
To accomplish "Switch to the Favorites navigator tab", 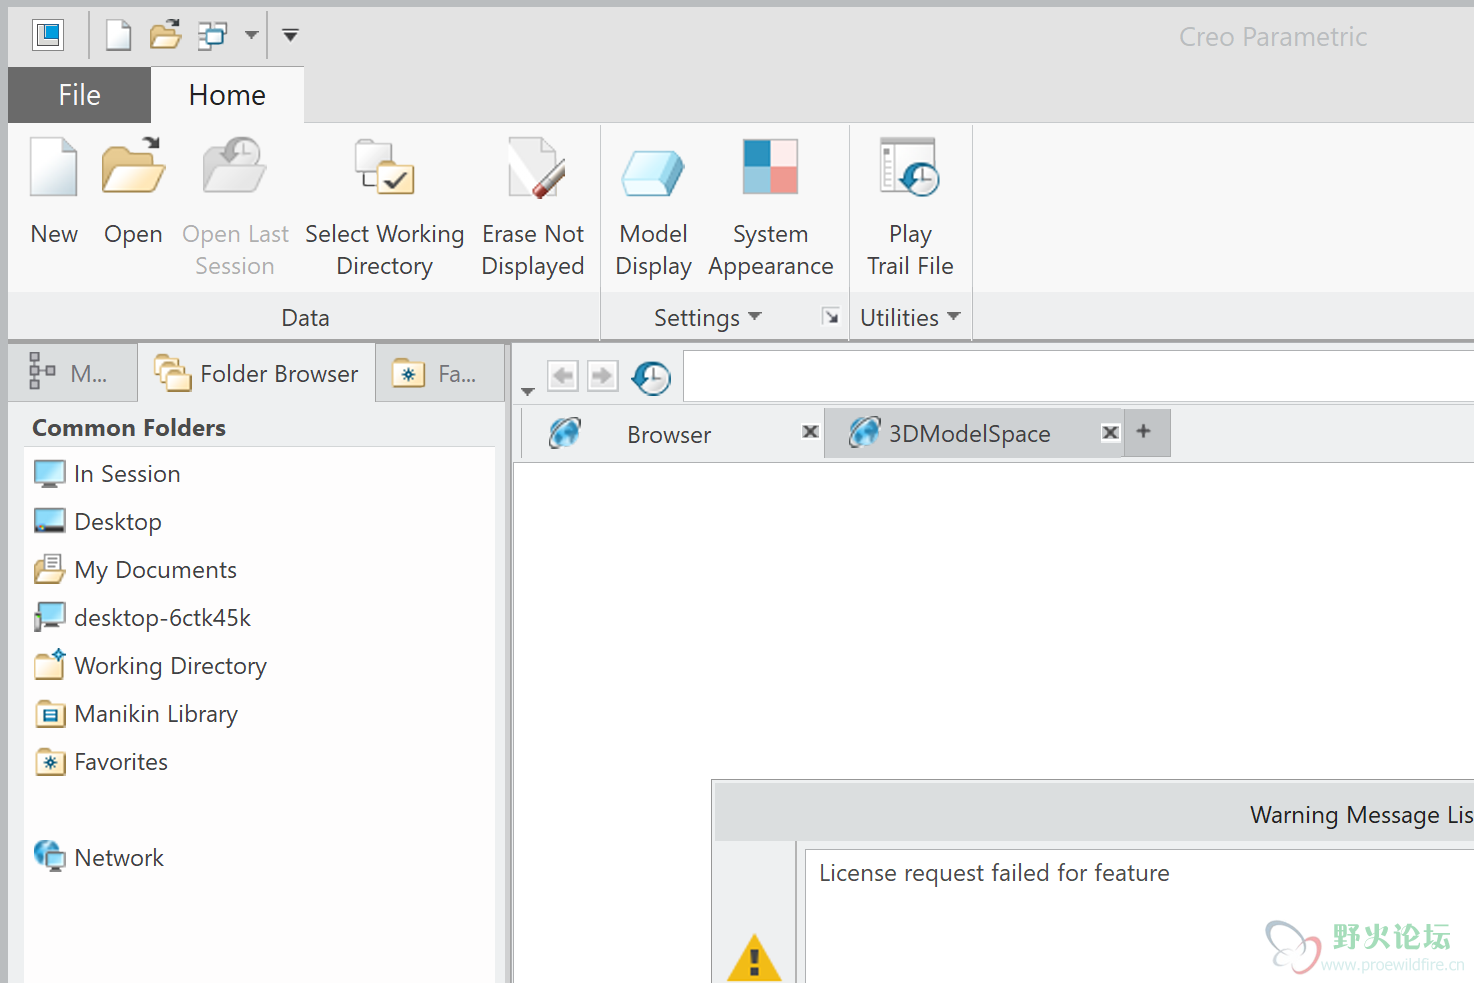I will click(x=440, y=373).
